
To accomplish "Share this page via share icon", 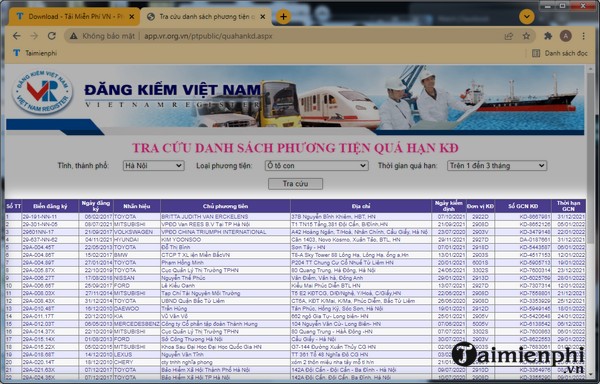I will coord(509,36).
